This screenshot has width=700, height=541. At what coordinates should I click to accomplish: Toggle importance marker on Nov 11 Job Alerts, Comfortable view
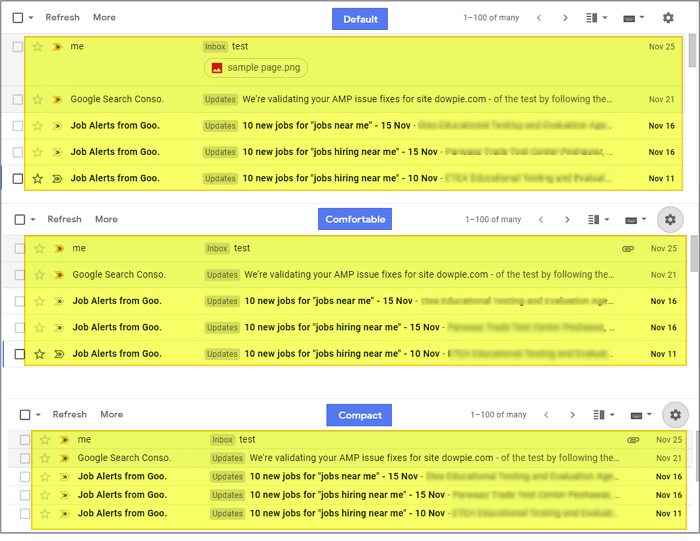click(x=59, y=354)
